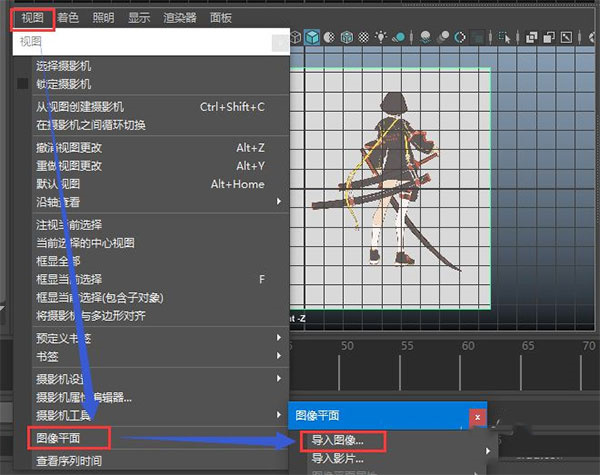Open the 渲染器 menu
The width and height of the screenshot is (600, 475).
click(180, 17)
